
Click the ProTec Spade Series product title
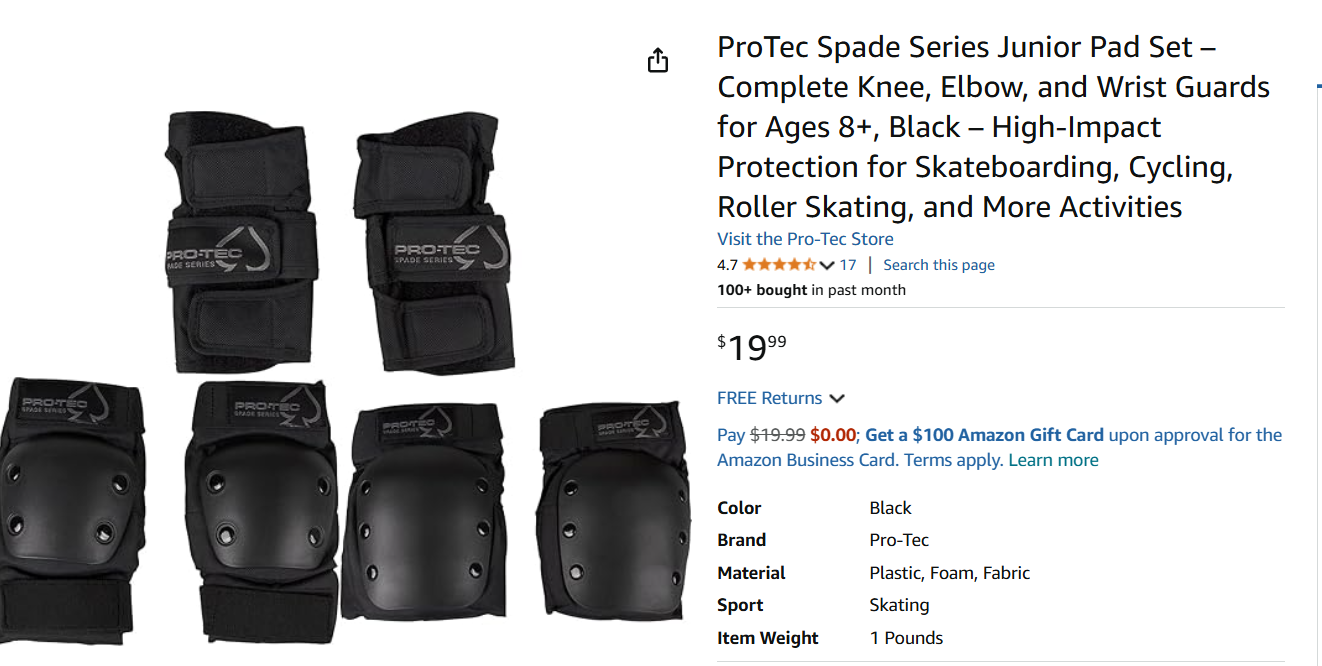click(x=993, y=127)
